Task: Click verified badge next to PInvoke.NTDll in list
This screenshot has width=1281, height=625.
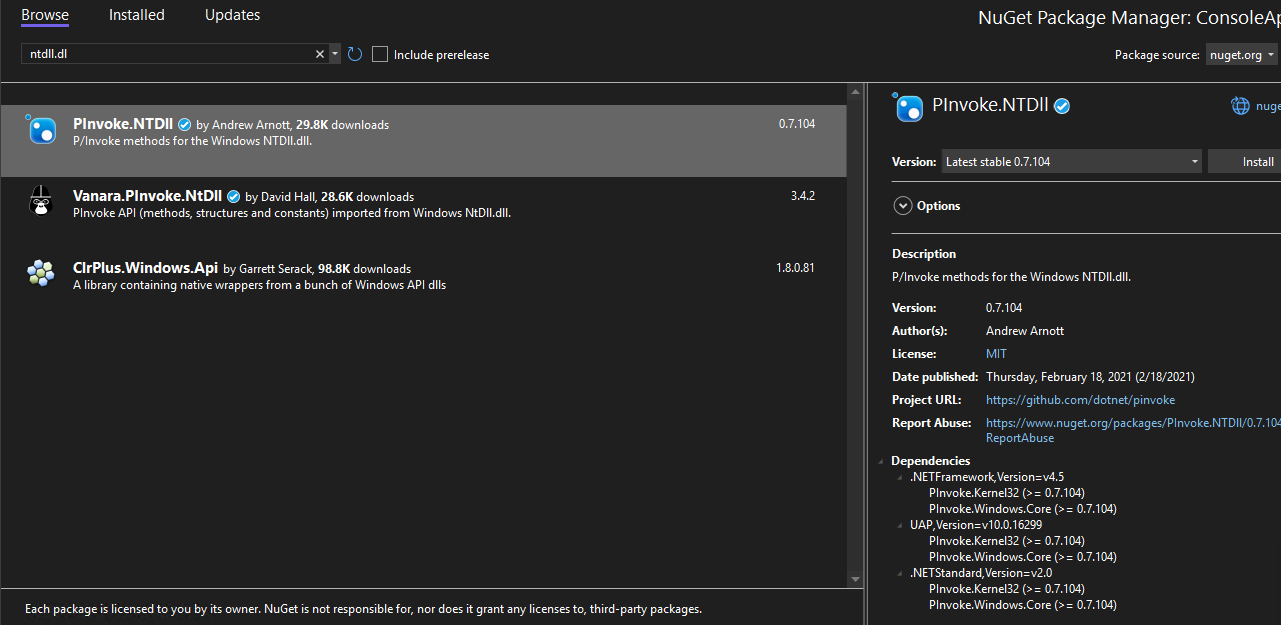Action: pyautogui.click(x=184, y=125)
